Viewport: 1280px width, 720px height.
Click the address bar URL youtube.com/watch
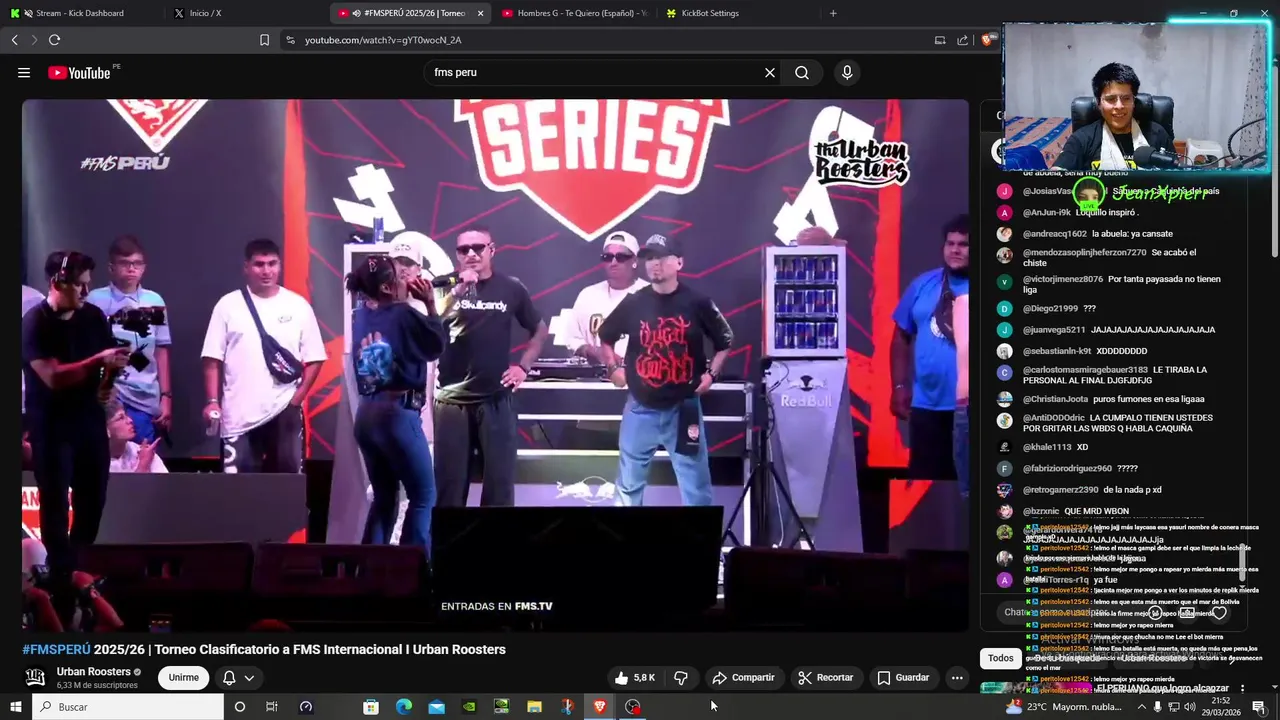383,40
